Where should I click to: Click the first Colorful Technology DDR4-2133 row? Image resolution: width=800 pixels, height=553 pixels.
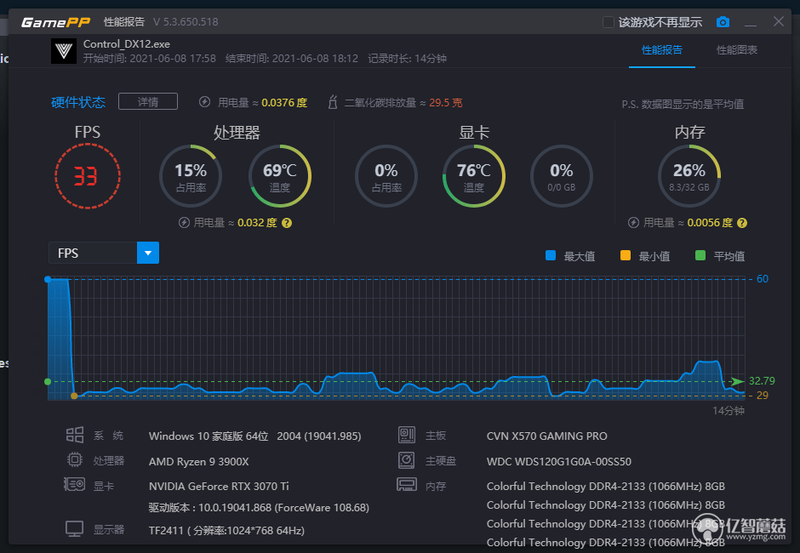606,486
